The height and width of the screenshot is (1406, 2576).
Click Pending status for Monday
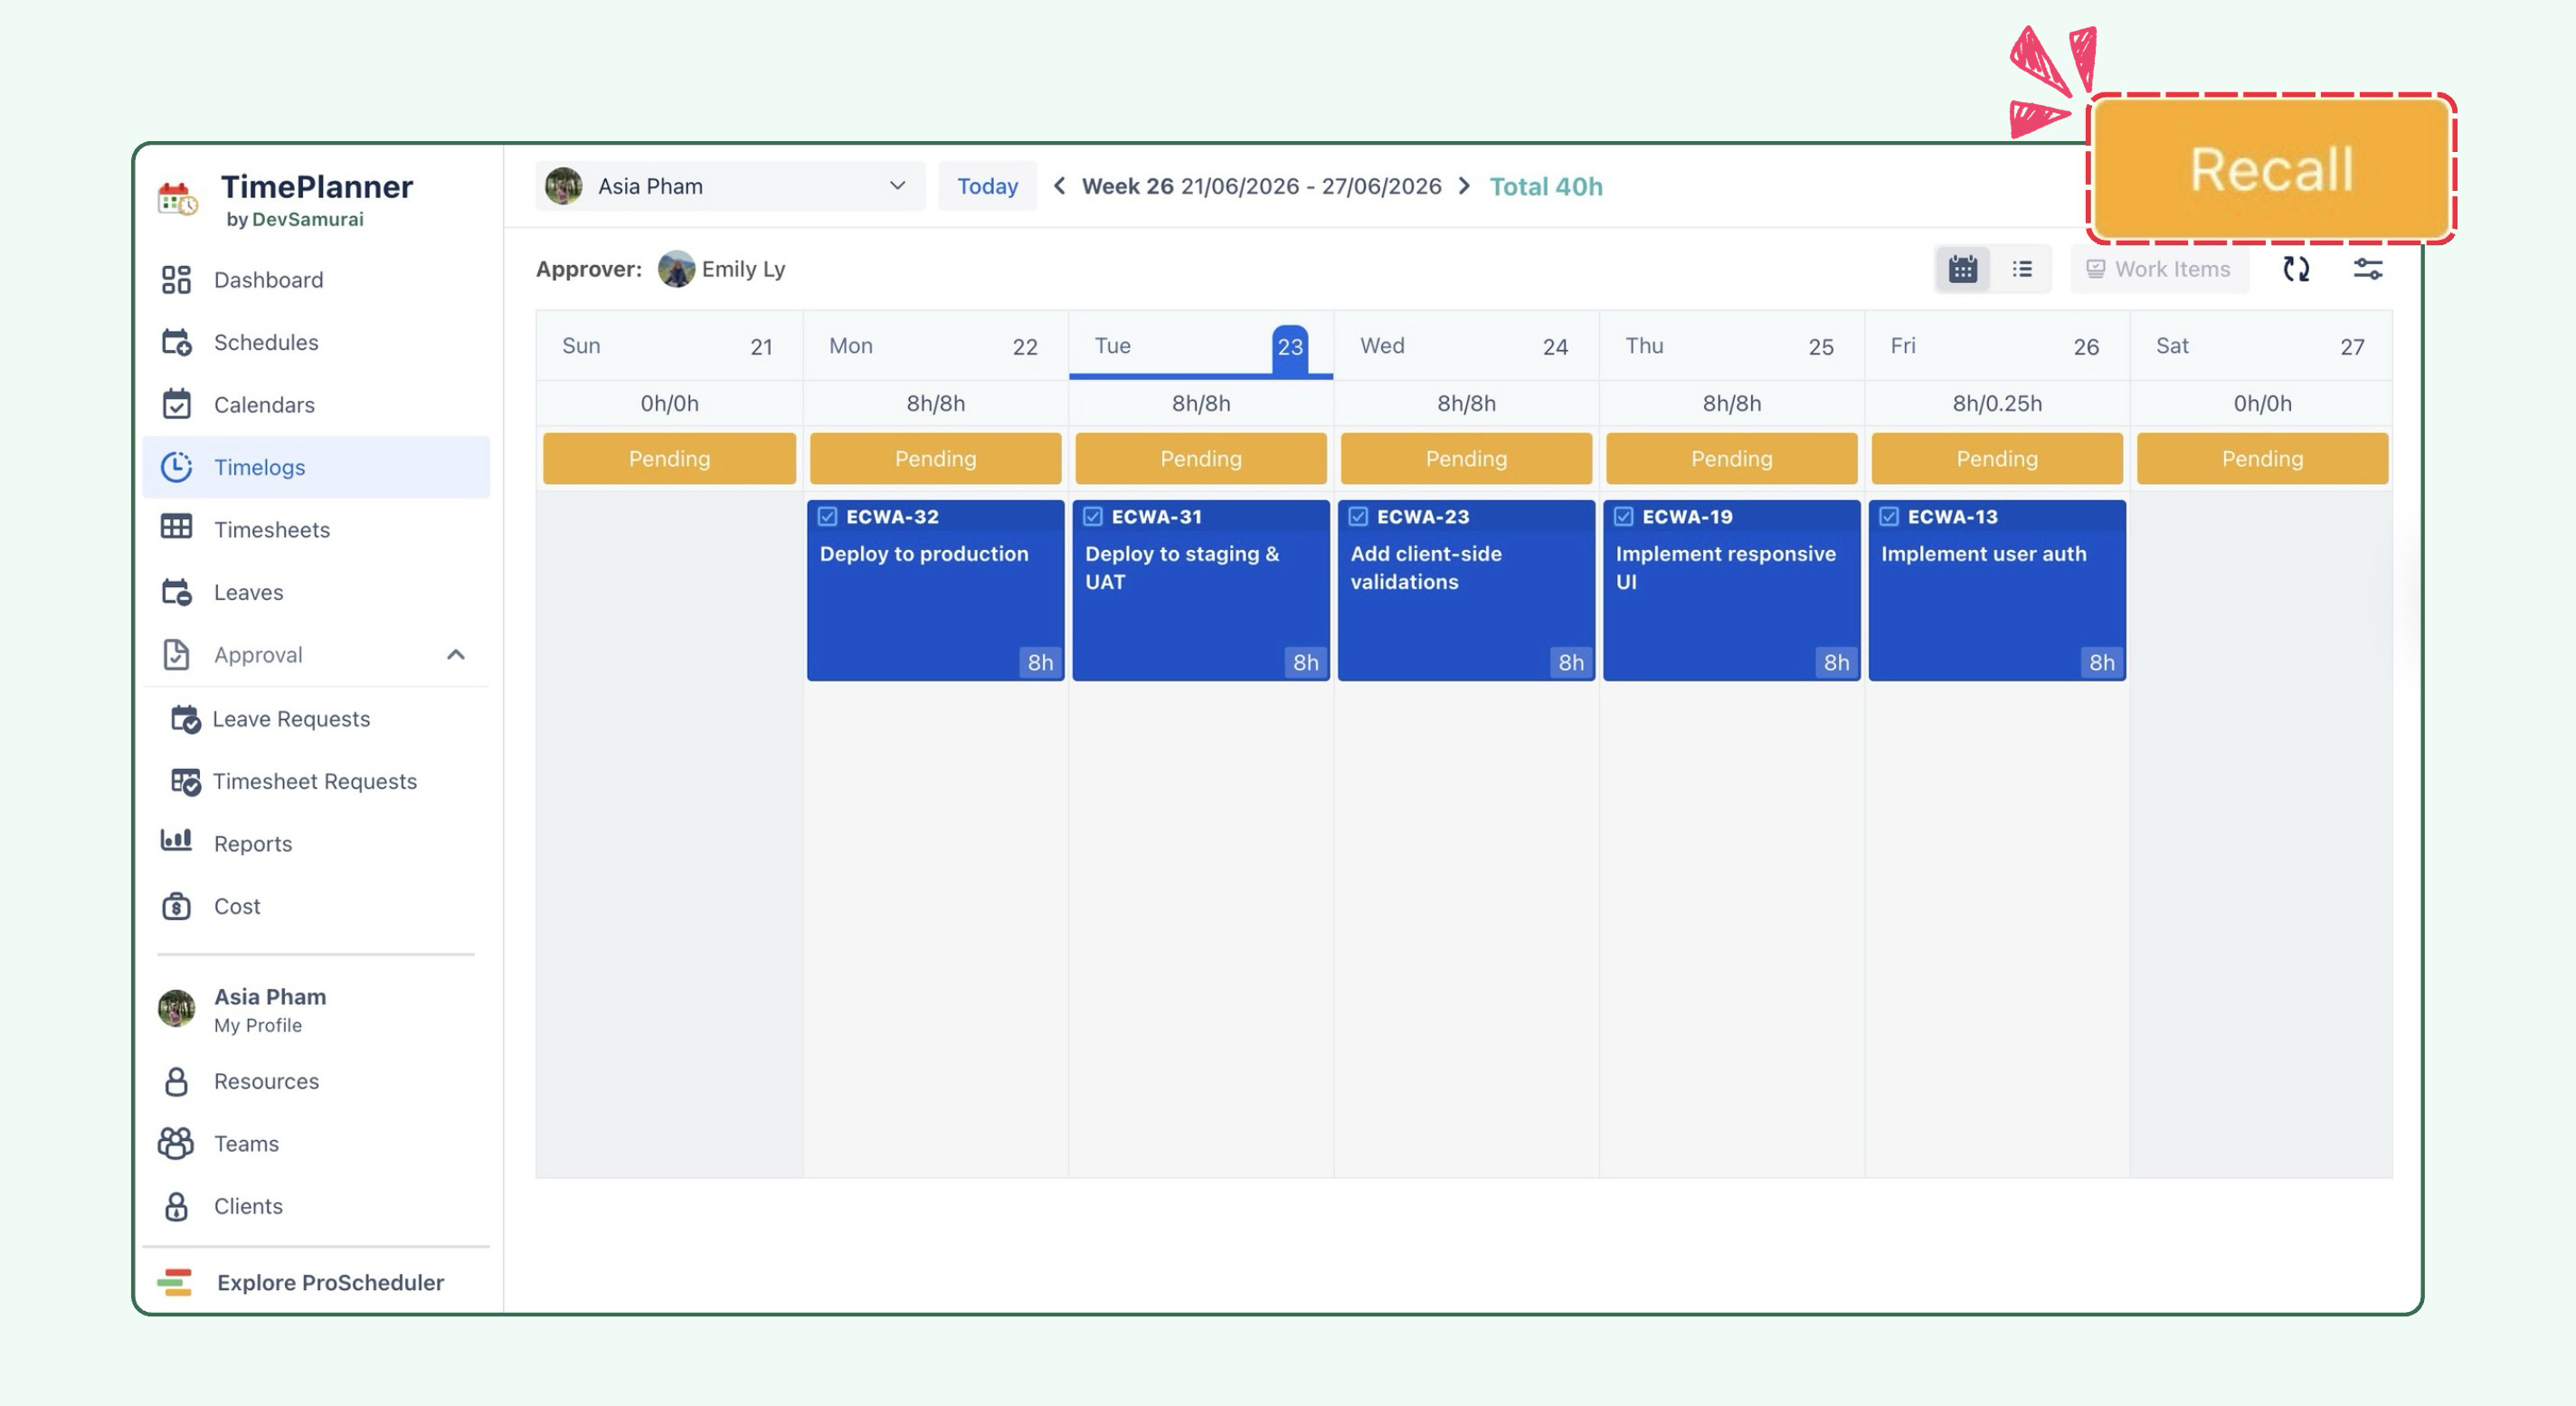(935, 459)
